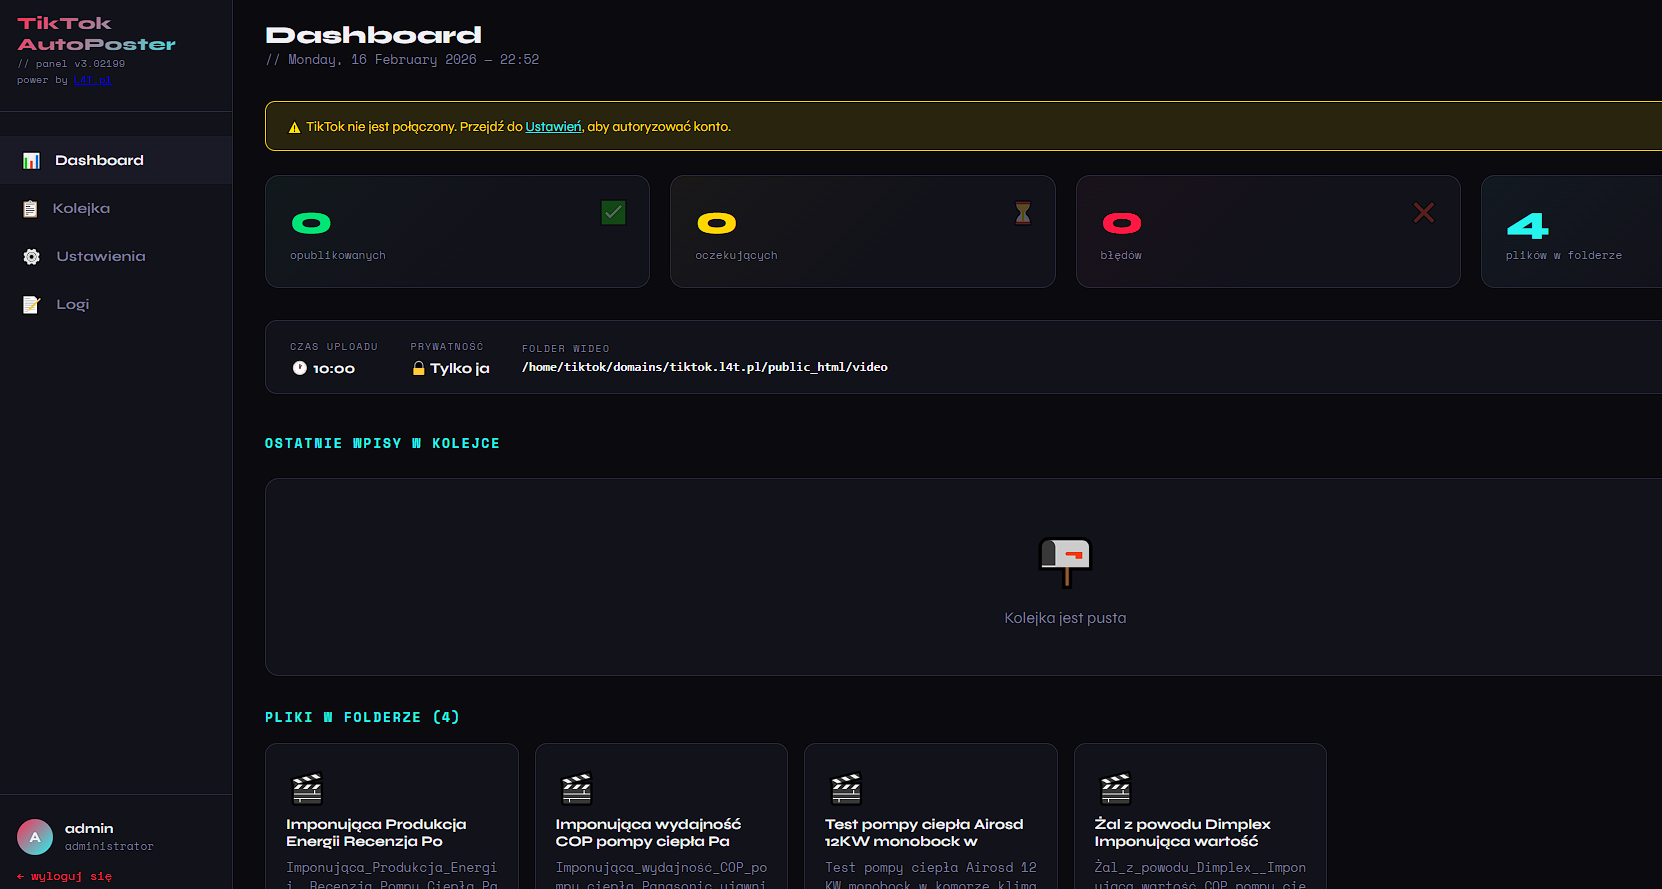
Task: Go to Ustawienia in the sidebar
Action: [100, 257]
